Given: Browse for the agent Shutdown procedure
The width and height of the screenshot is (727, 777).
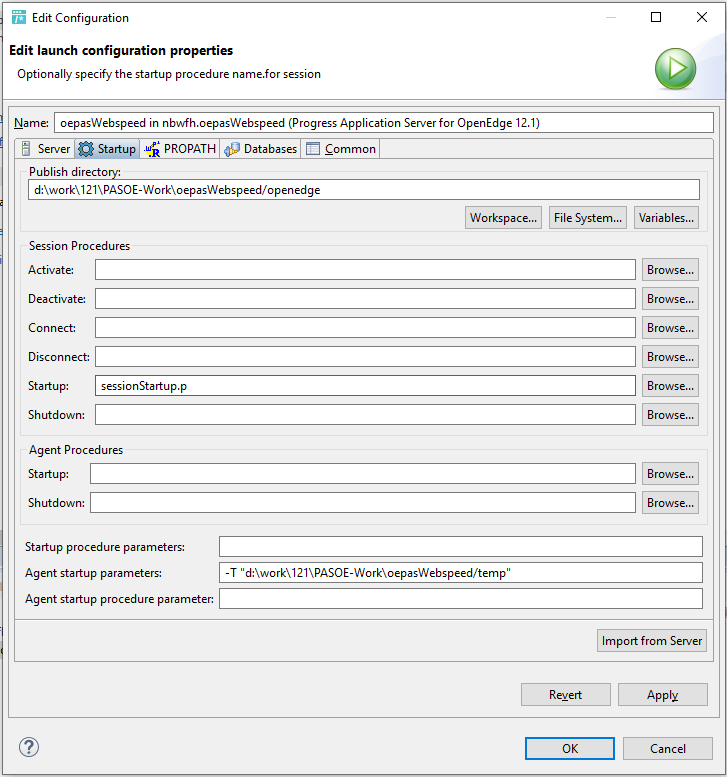Looking at the screenshot, I should [670, 502].
